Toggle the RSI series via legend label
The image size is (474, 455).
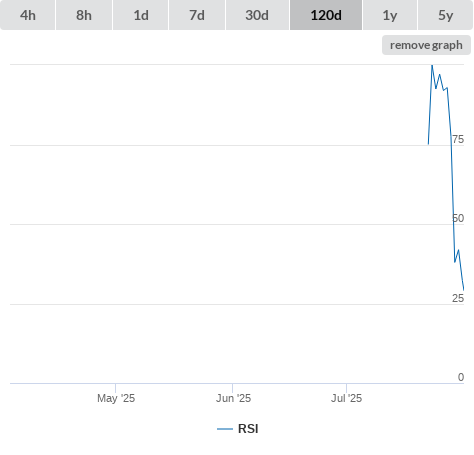pos(248,429)
